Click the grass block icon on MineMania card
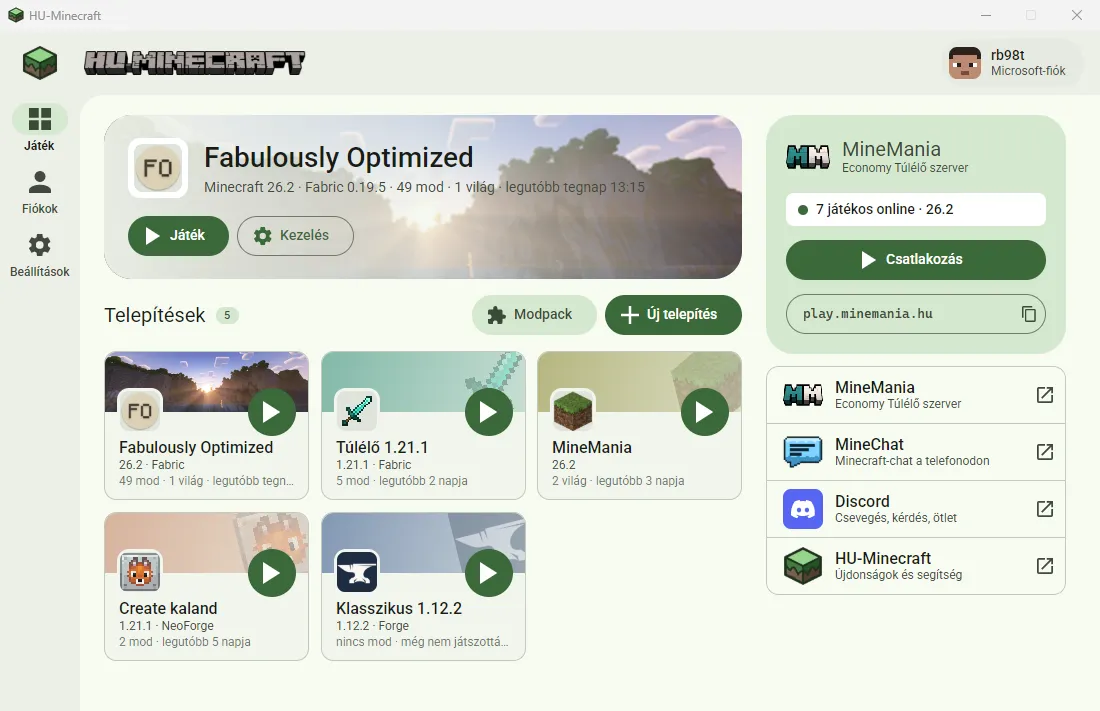Screen dimensions: 1100x711 click(573, 410)
